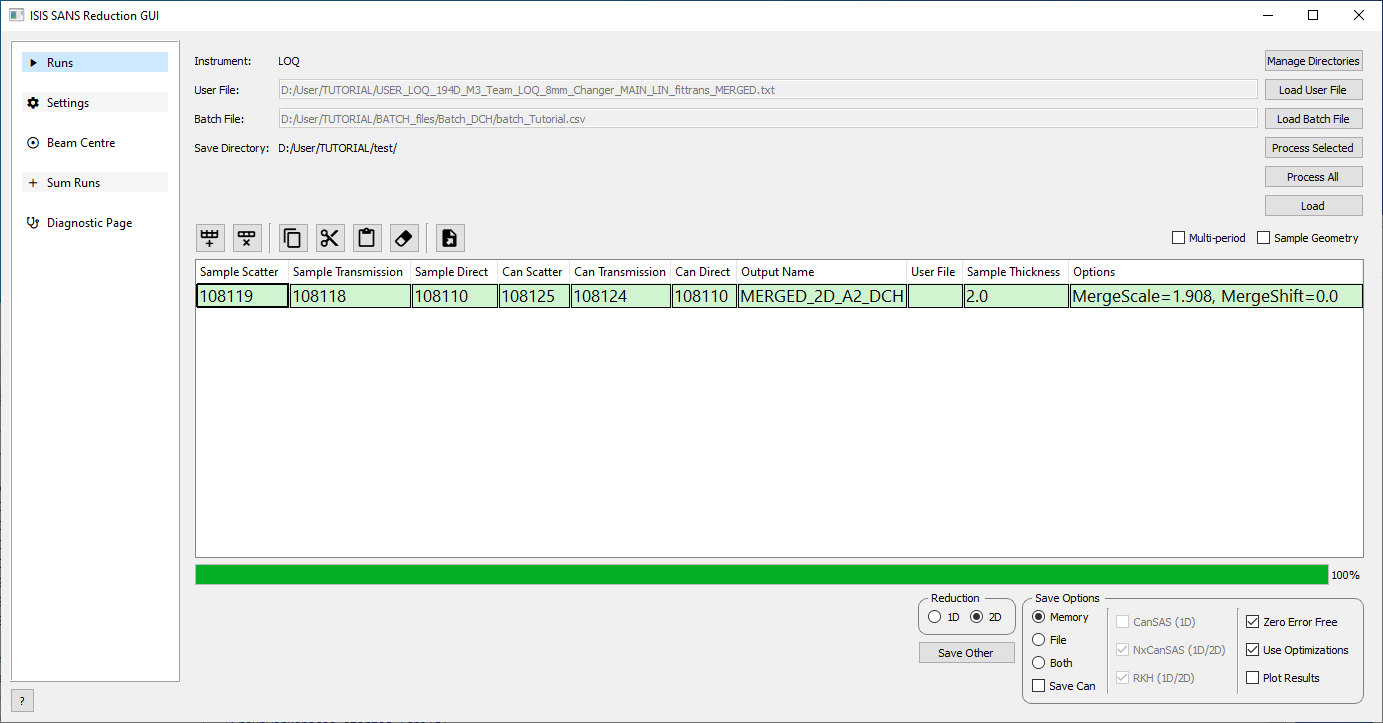The height and width of the screenshot is (723, 1383).
Task: Go to the Diagnostic Page tab
Action: (89, 223)
